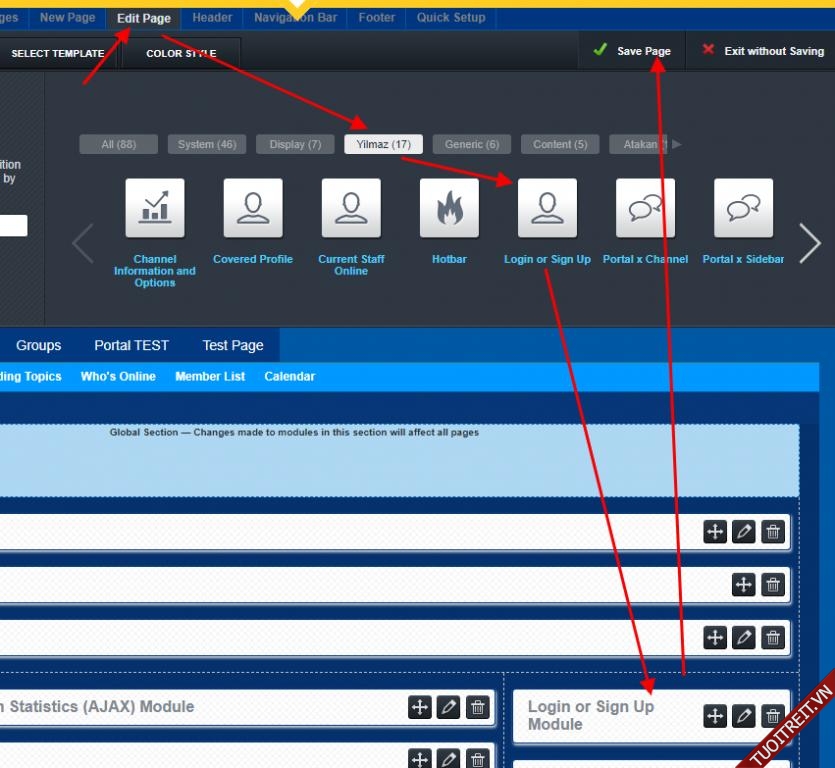Switch to the Header tab

[212, 17]
